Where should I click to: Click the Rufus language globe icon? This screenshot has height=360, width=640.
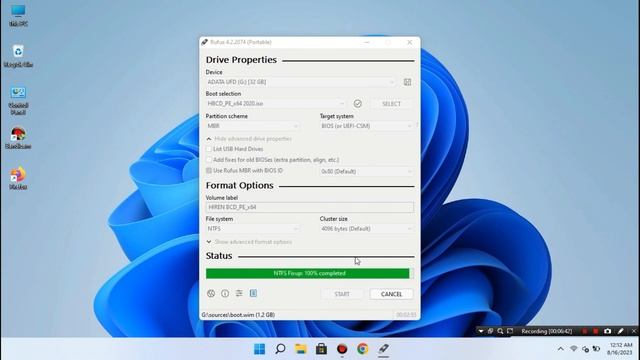coord(211,293)
